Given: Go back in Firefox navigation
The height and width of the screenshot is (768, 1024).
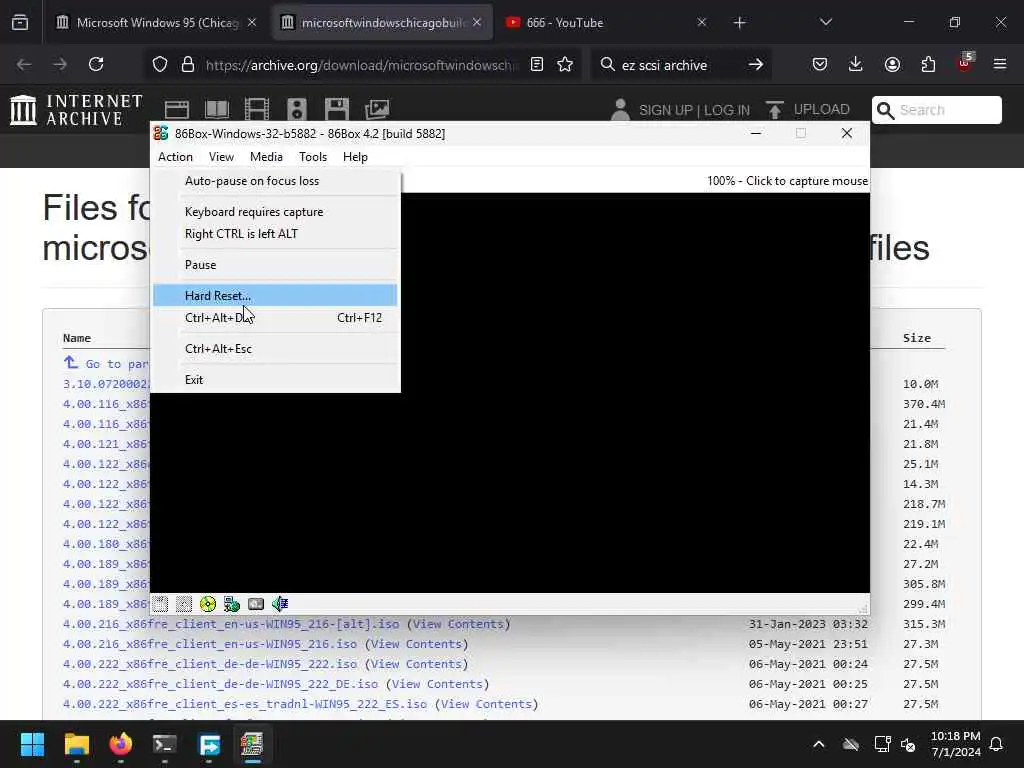Looking at the screenshot, I should click(x=24, y=64).
